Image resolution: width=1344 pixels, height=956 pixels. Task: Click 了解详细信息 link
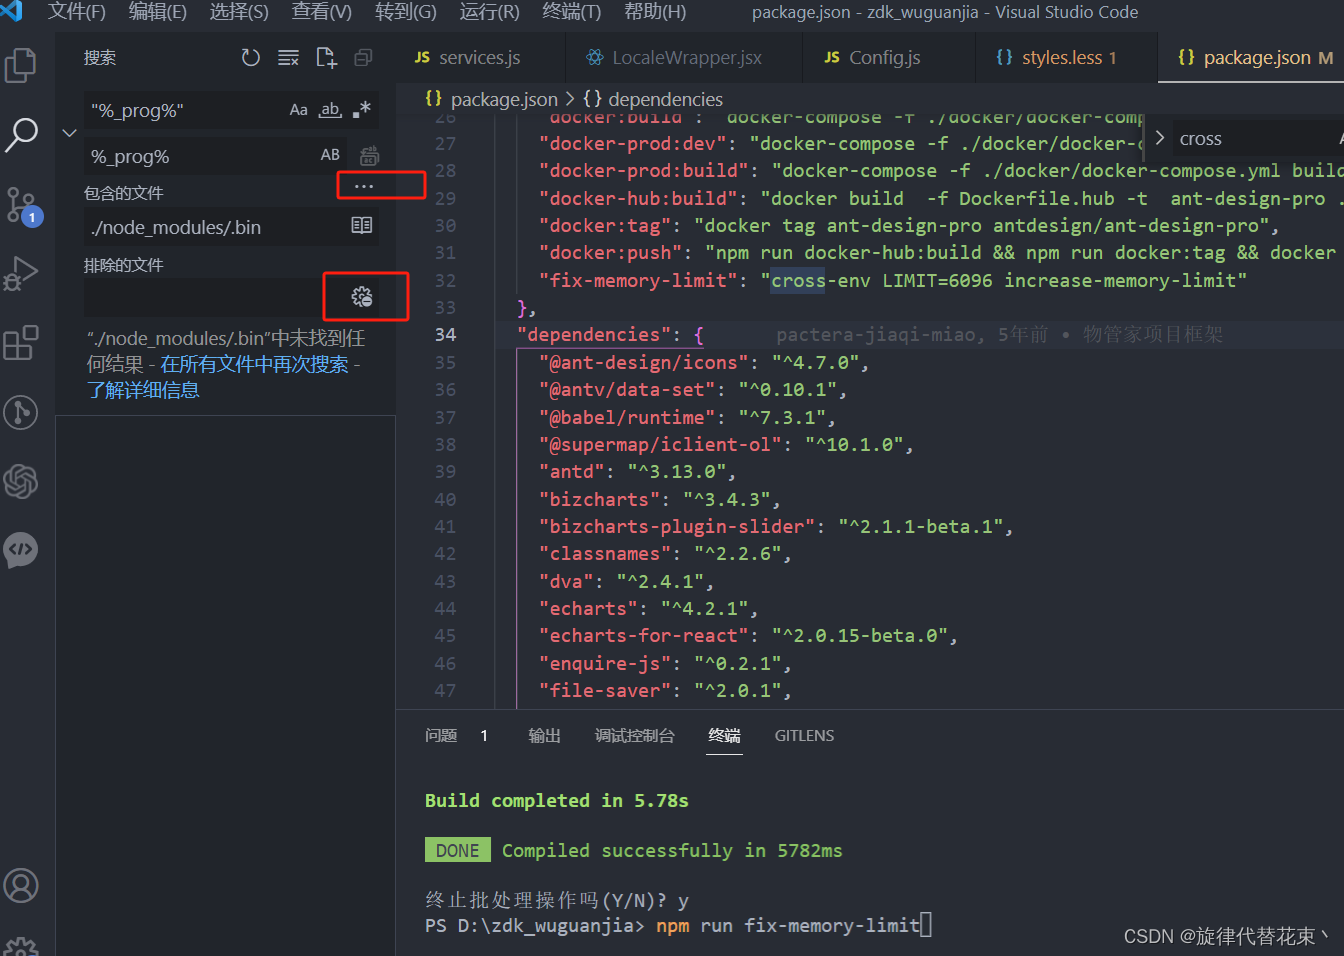(x=142, y=390)
